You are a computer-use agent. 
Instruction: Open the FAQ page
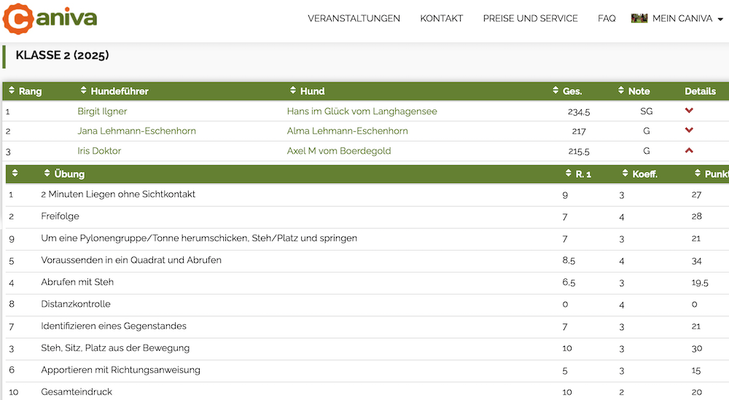606,19
